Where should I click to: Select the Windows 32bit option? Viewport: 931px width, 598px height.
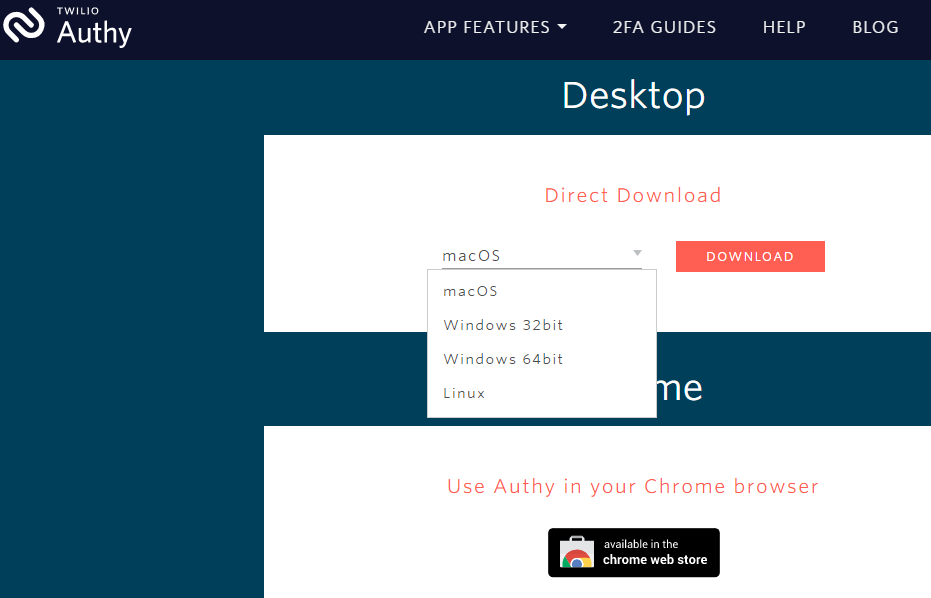tap(542, 325)
